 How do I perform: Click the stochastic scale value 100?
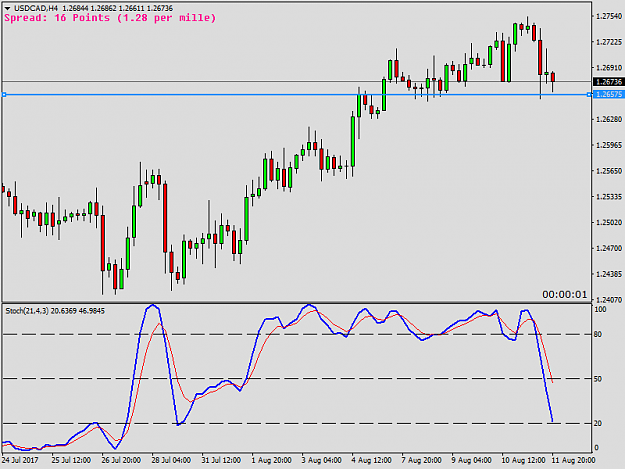[x=600, y=309]
